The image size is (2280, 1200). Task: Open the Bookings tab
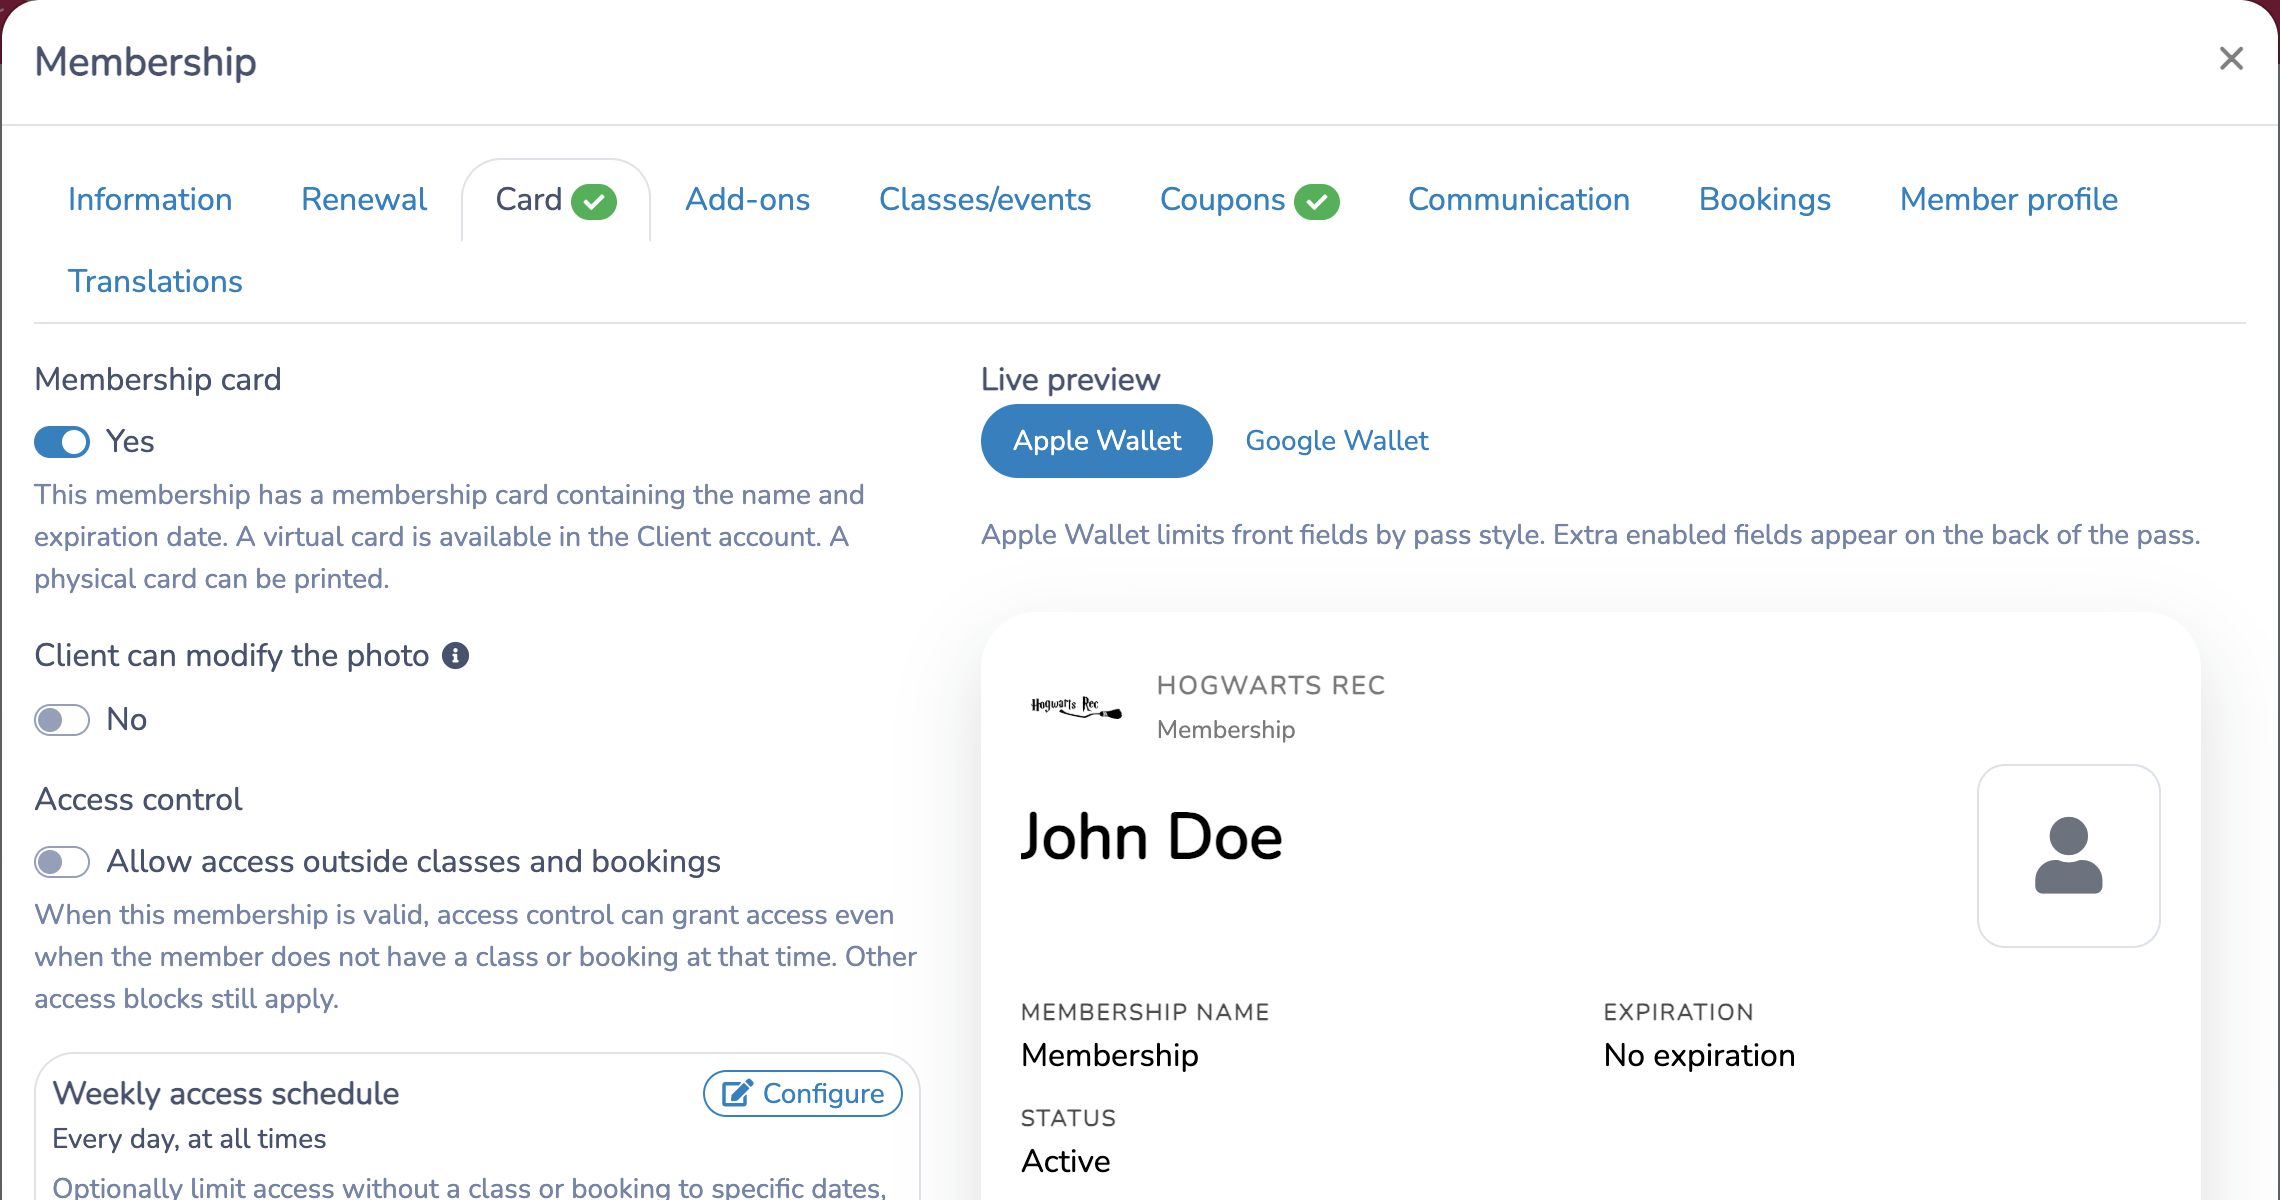coord(1765,199)
